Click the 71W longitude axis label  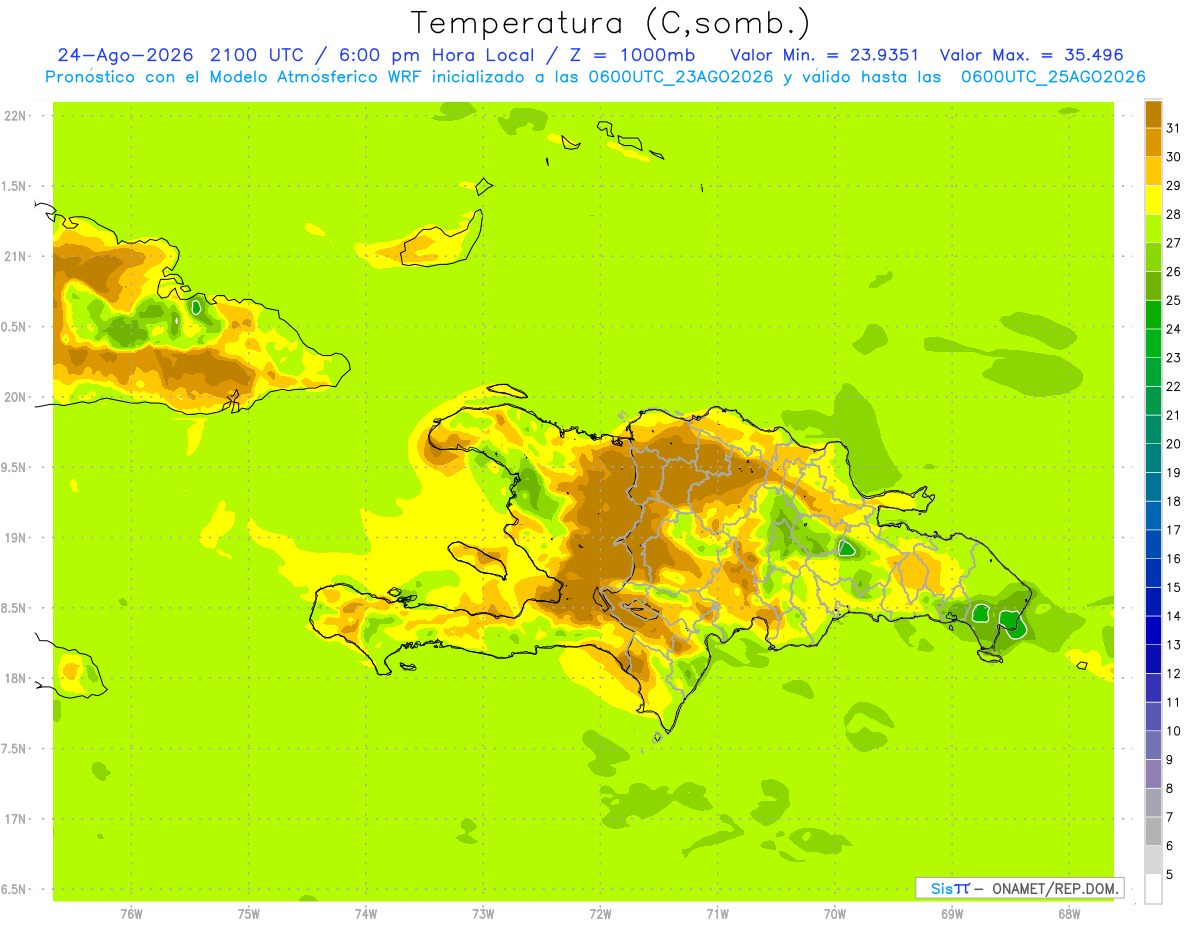tap(717, 913)
